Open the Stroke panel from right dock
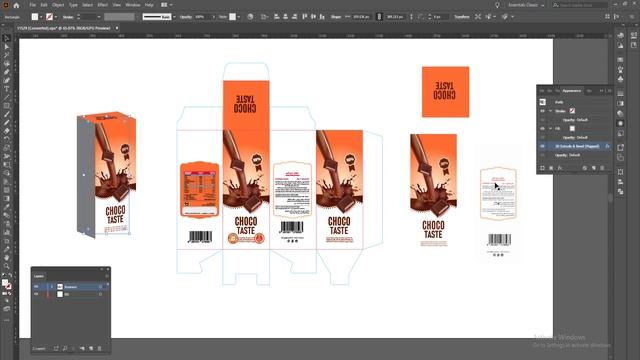This screenshot has width=640, height=360. point(620,93)
